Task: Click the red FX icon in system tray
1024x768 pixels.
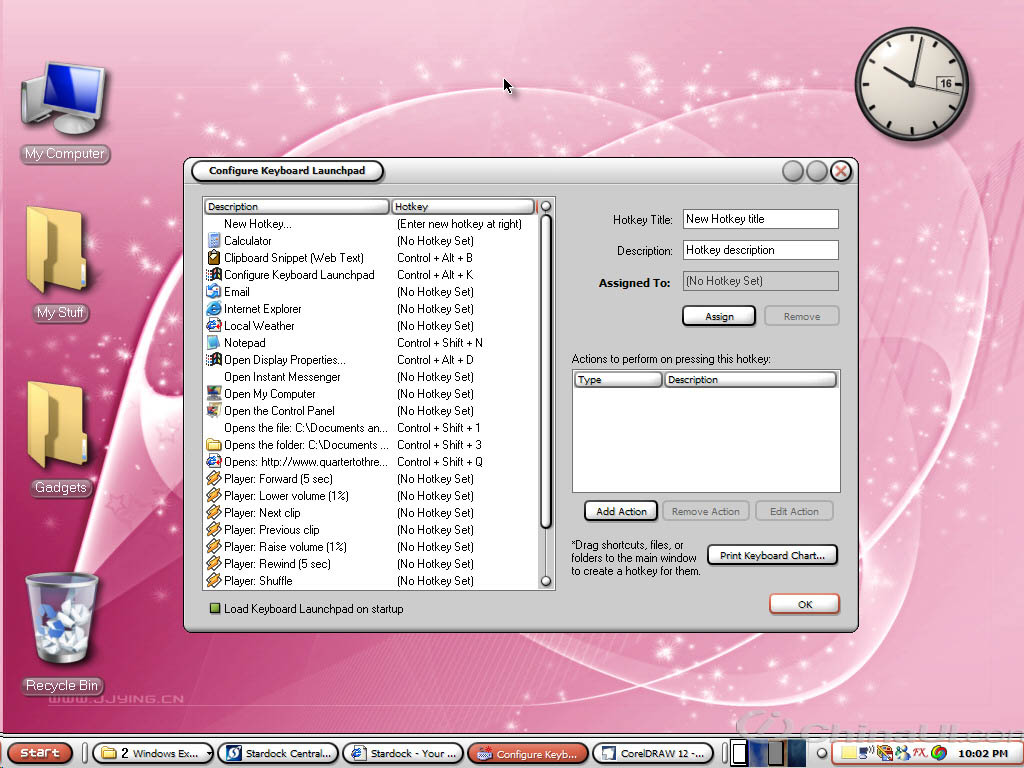Action: 920,753
